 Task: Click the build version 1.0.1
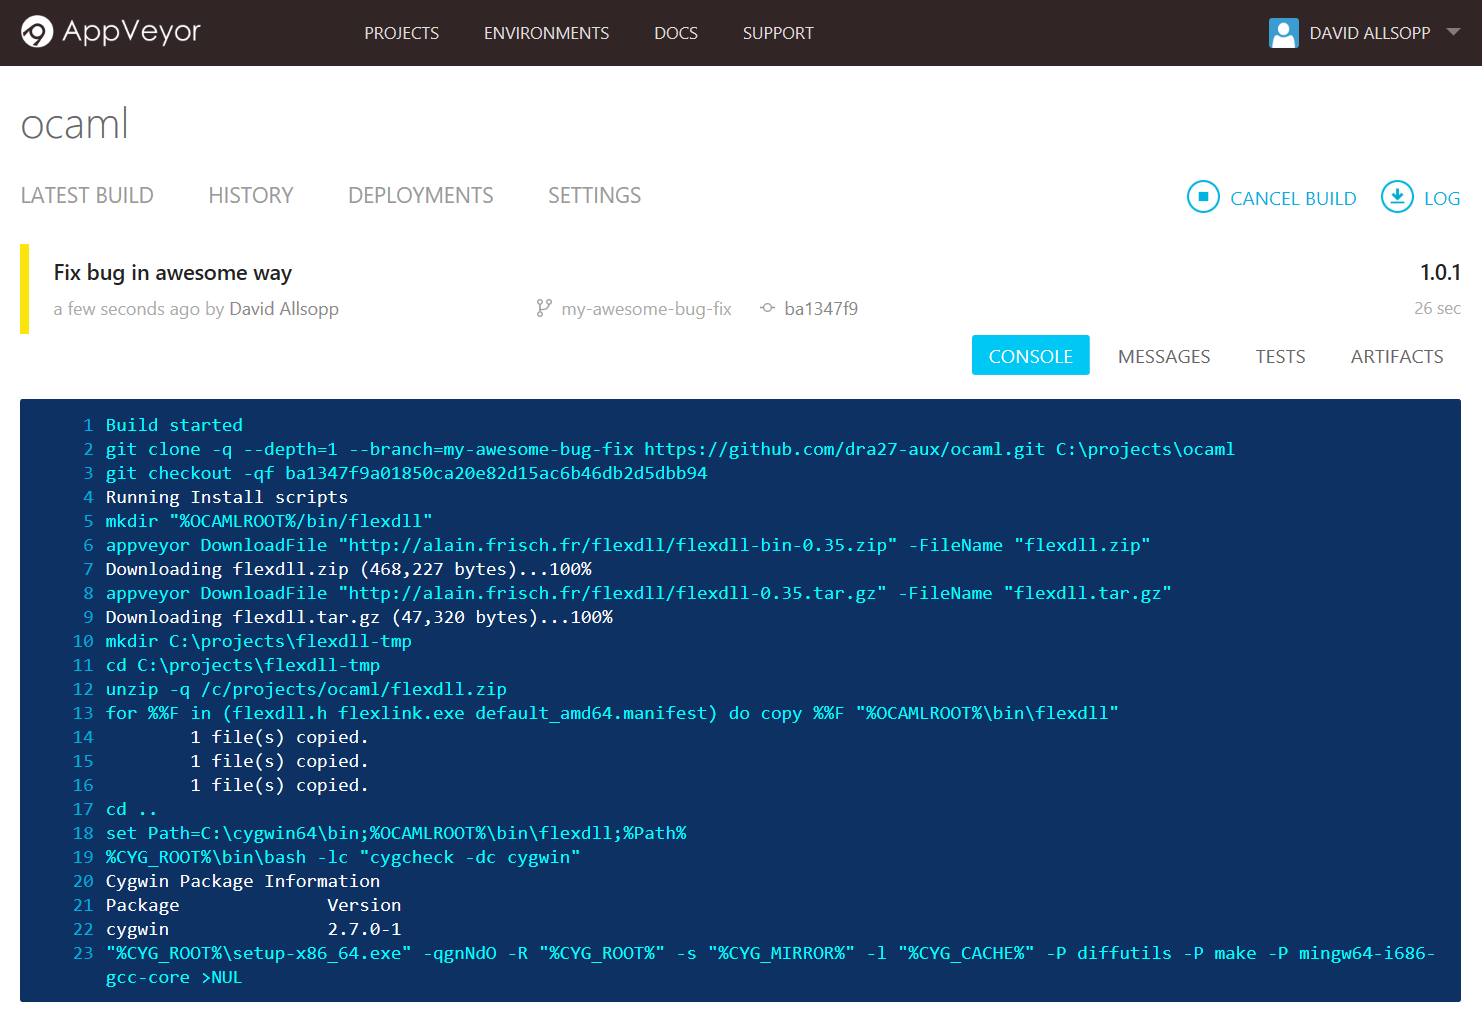[x=1440, y=272]
